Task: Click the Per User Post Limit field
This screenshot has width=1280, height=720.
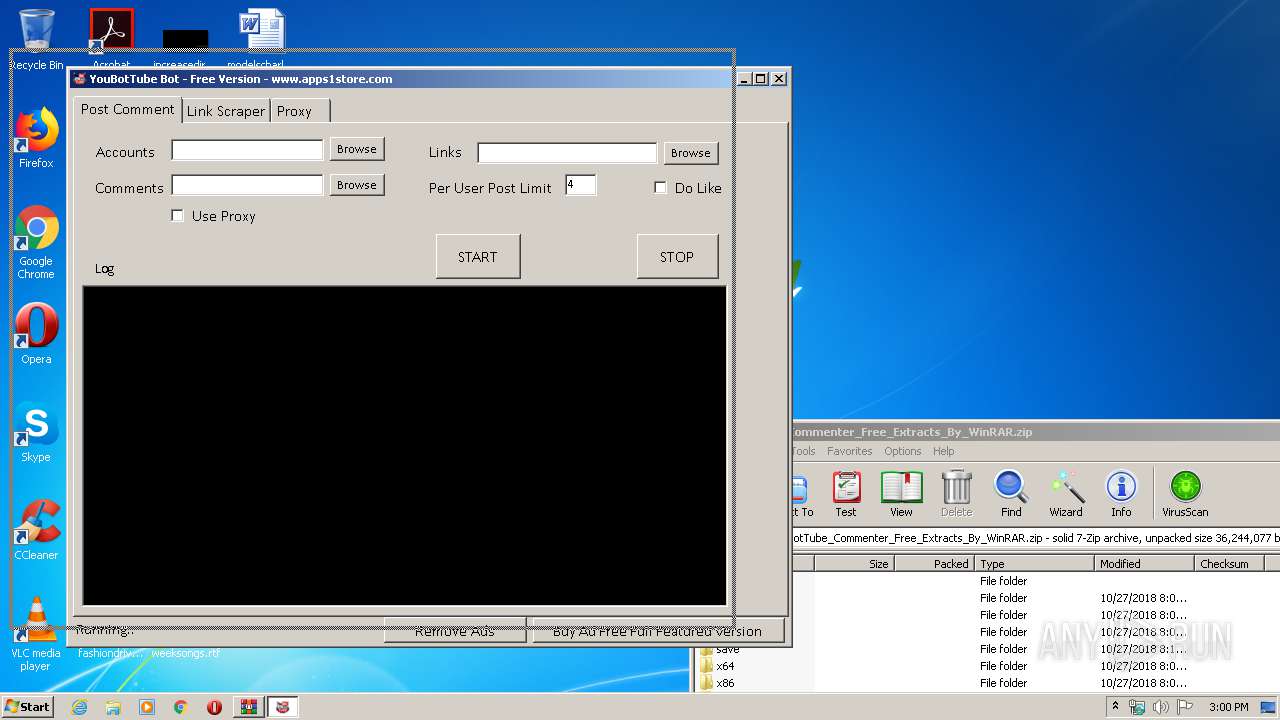Action: [580, 185]
